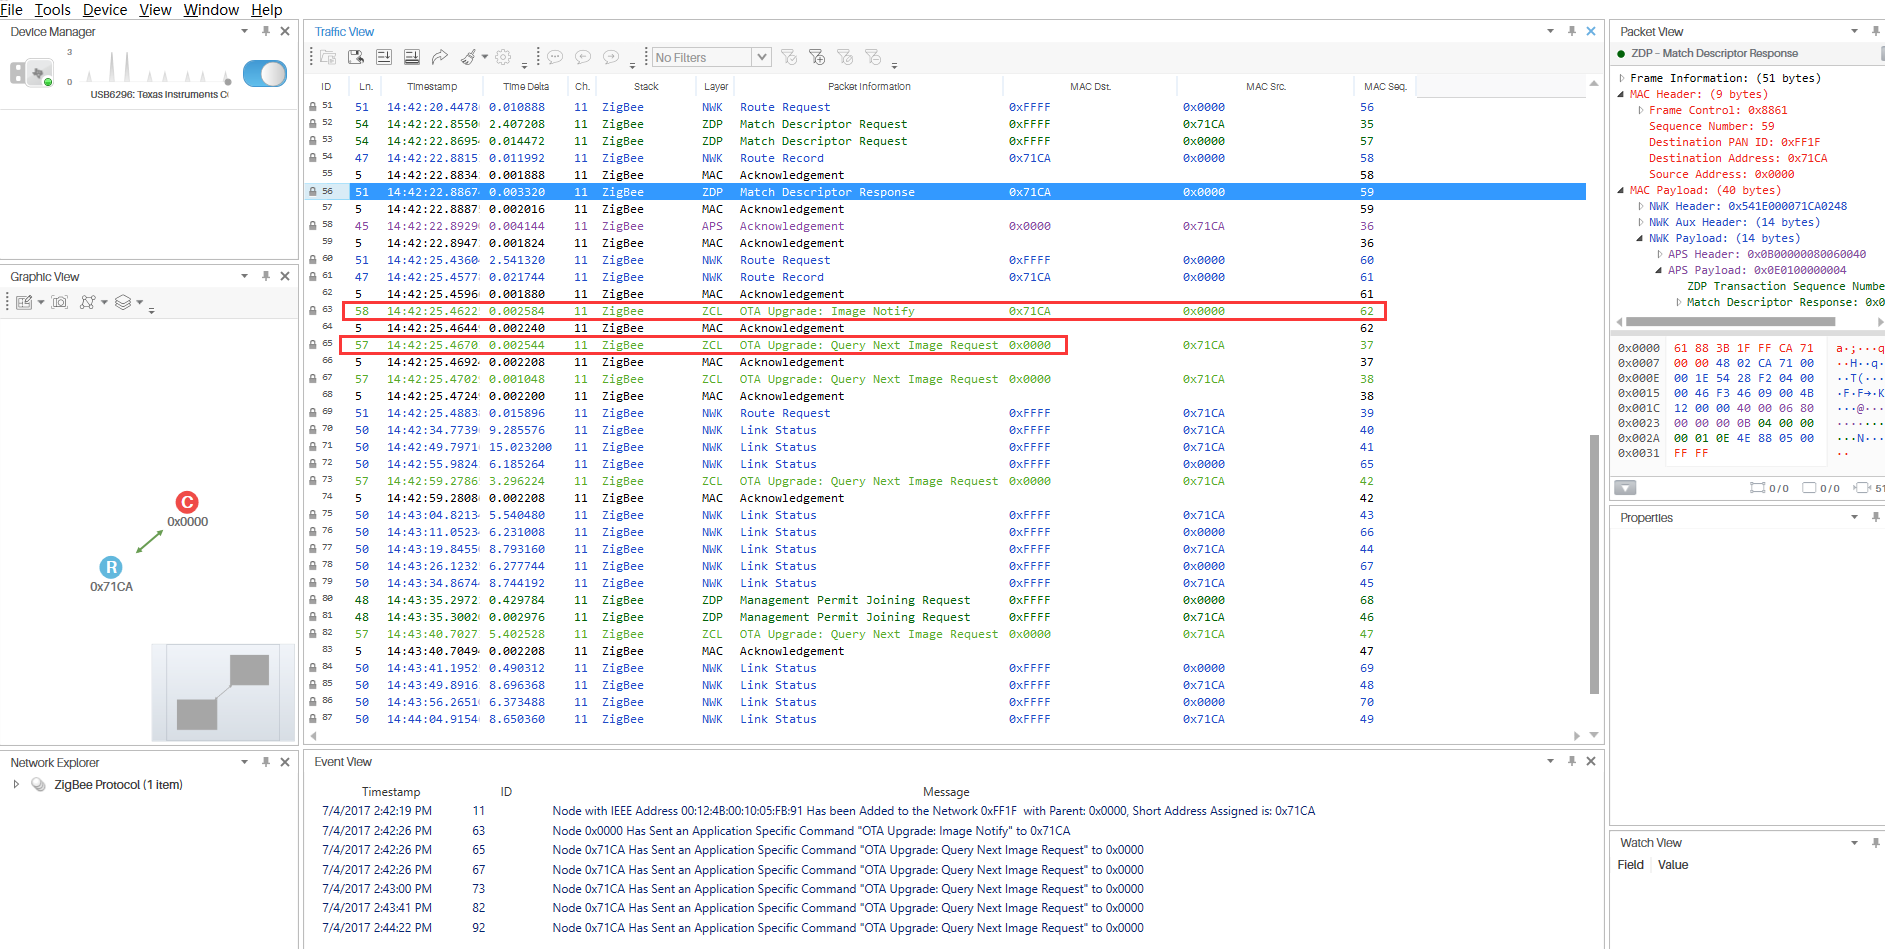Expand Frame Information in Packet View
Image resolution: width=1885 pixels, height=949 pixels.
[1622, 78]
